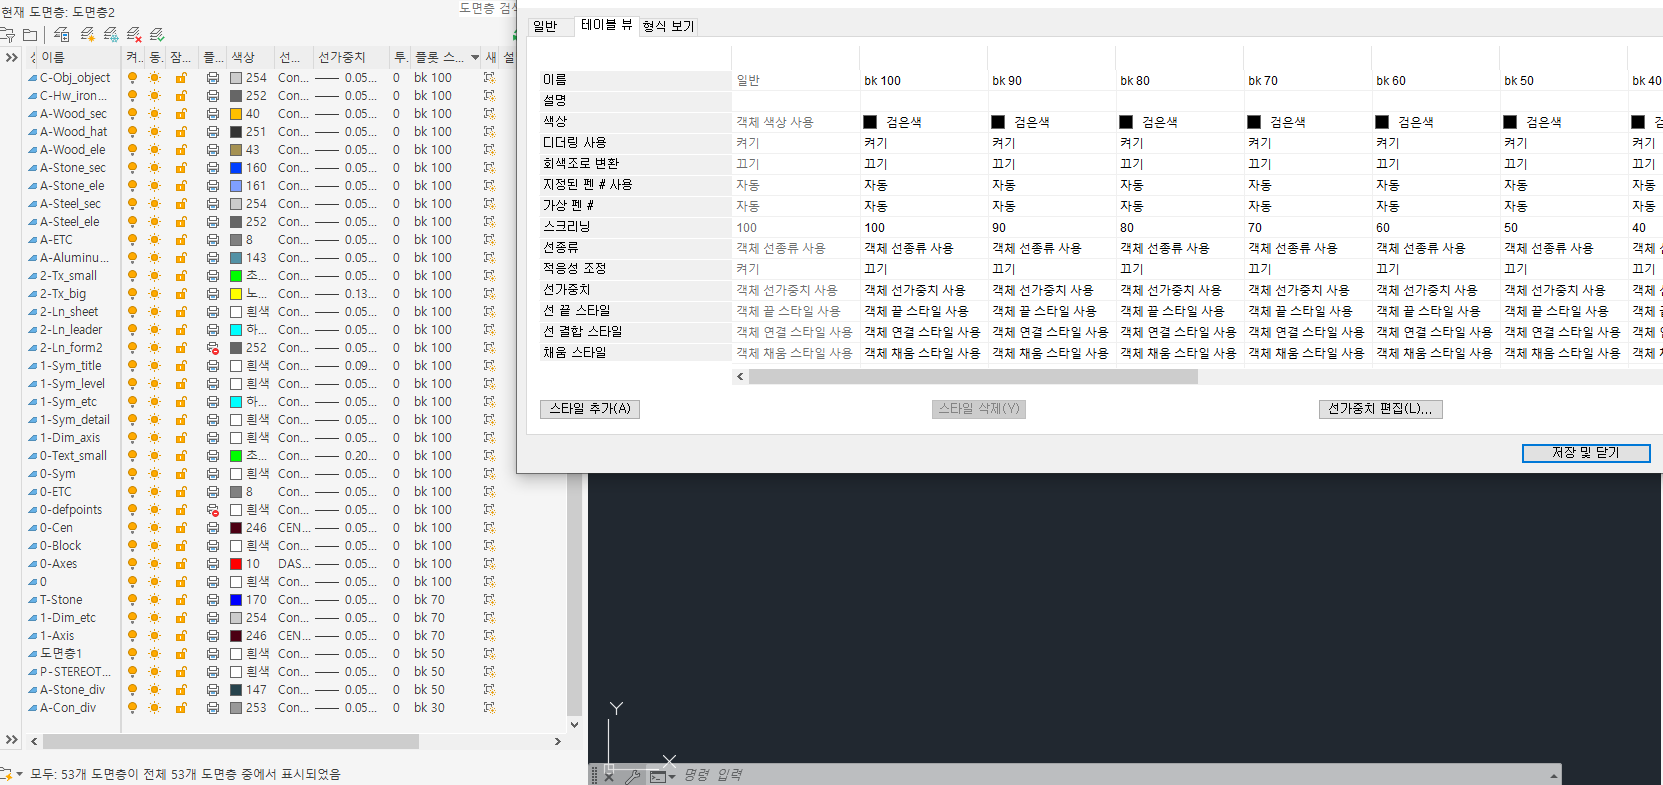Sort layers by 선가중치 column header
Screen dimensions: 1663x785
(350, 57)
